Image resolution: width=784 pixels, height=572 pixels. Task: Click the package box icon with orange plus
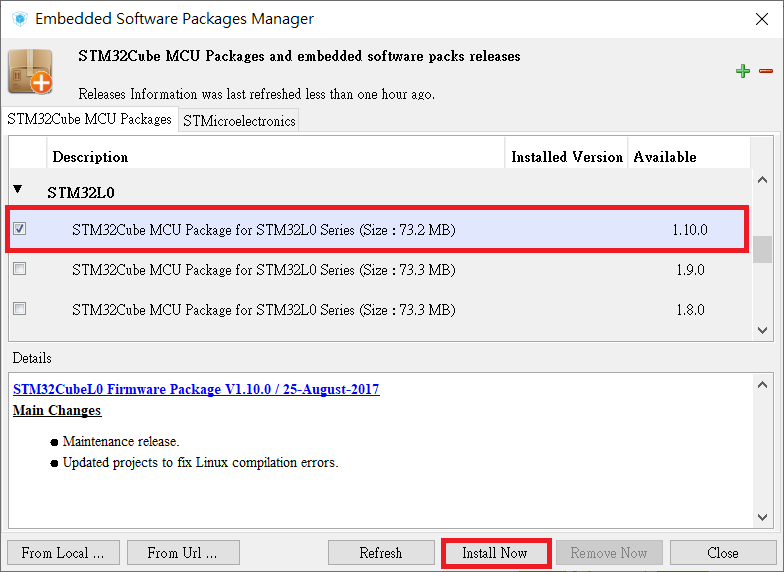tap(30, 71)
